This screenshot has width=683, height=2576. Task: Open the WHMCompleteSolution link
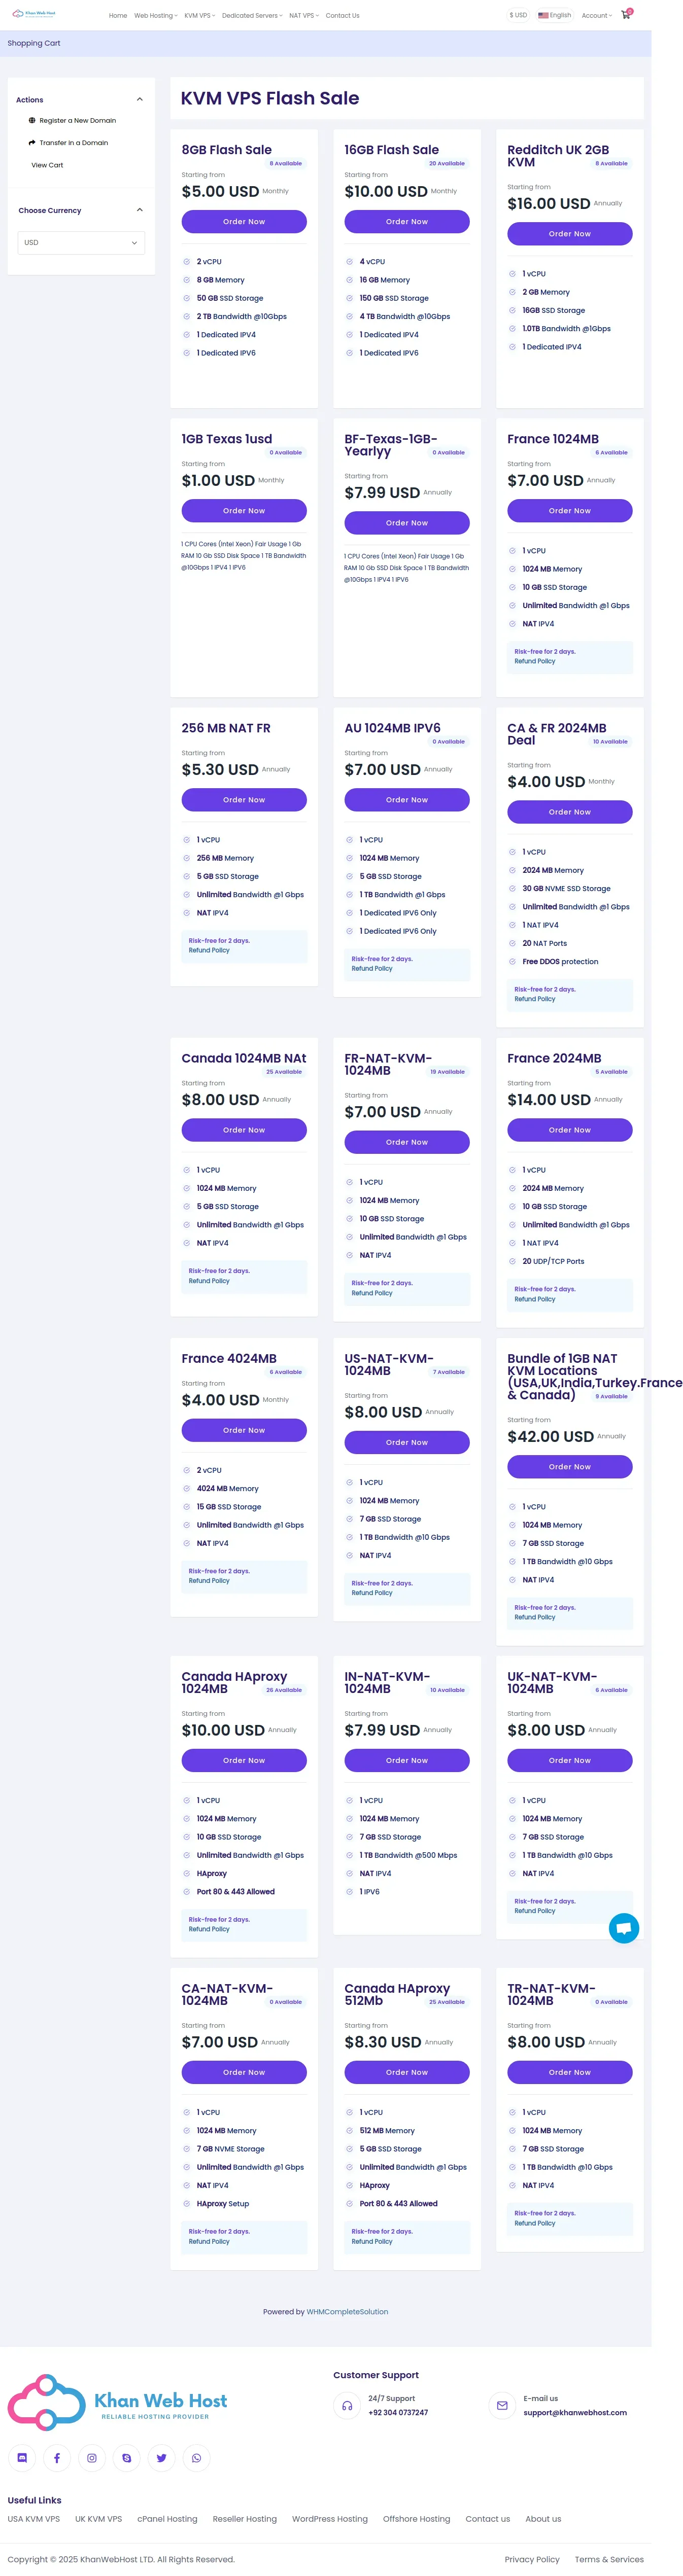[x=347, y=2311]
